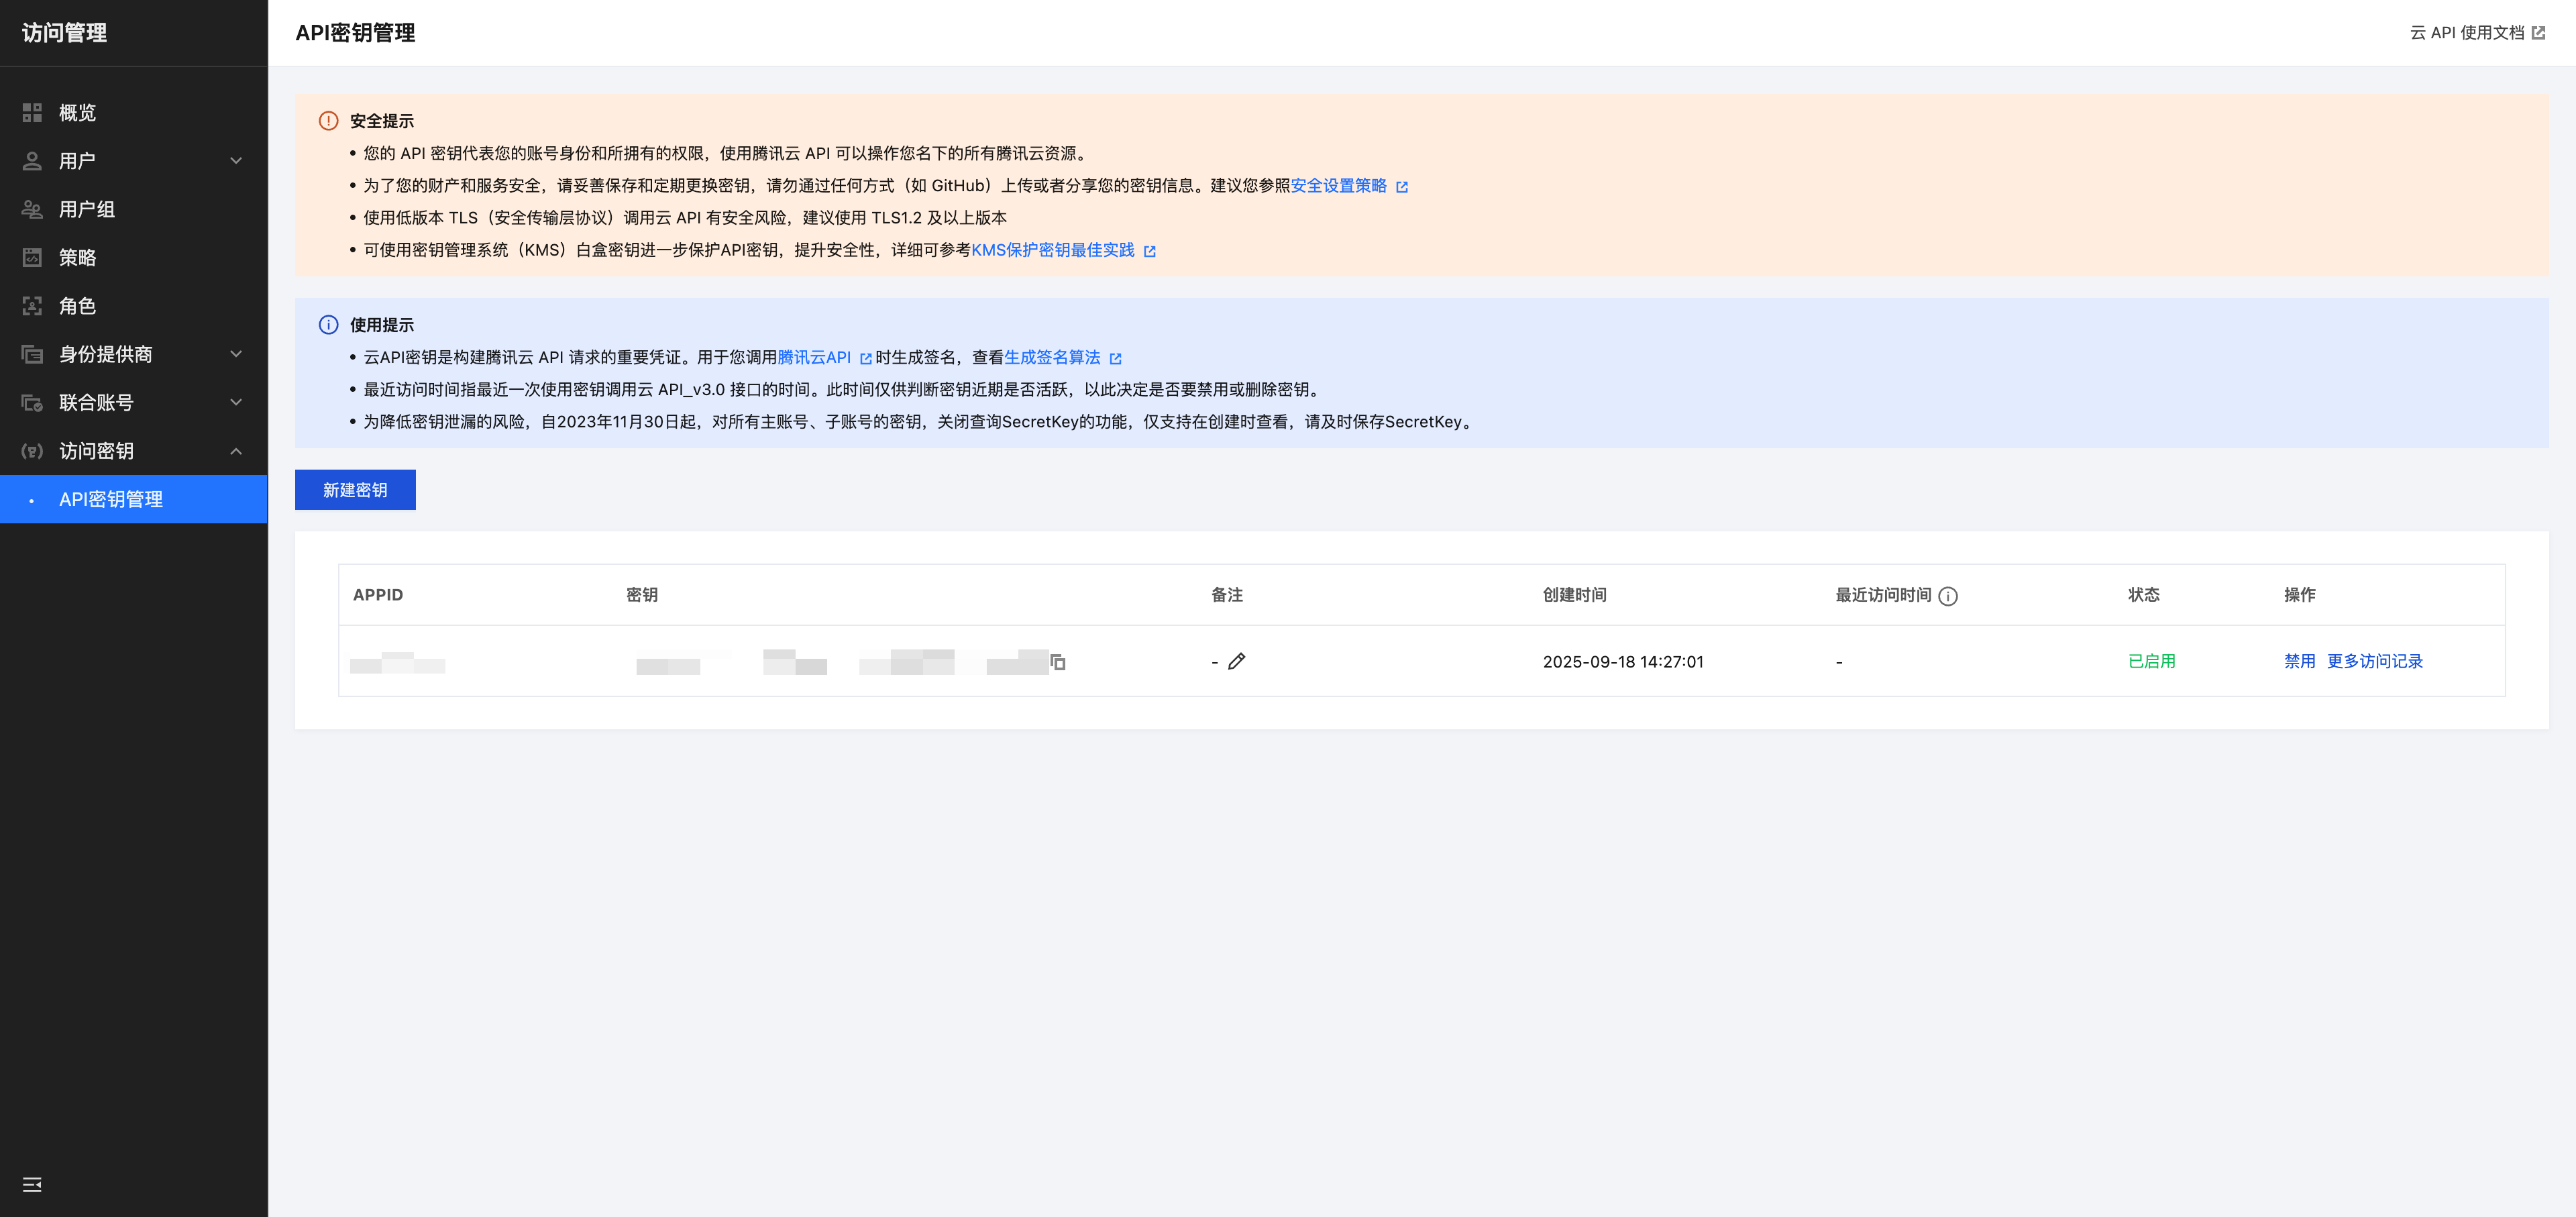Open 联合账号 menu label
This screenshot has width=2576, height=1217.
click(96, 402)
